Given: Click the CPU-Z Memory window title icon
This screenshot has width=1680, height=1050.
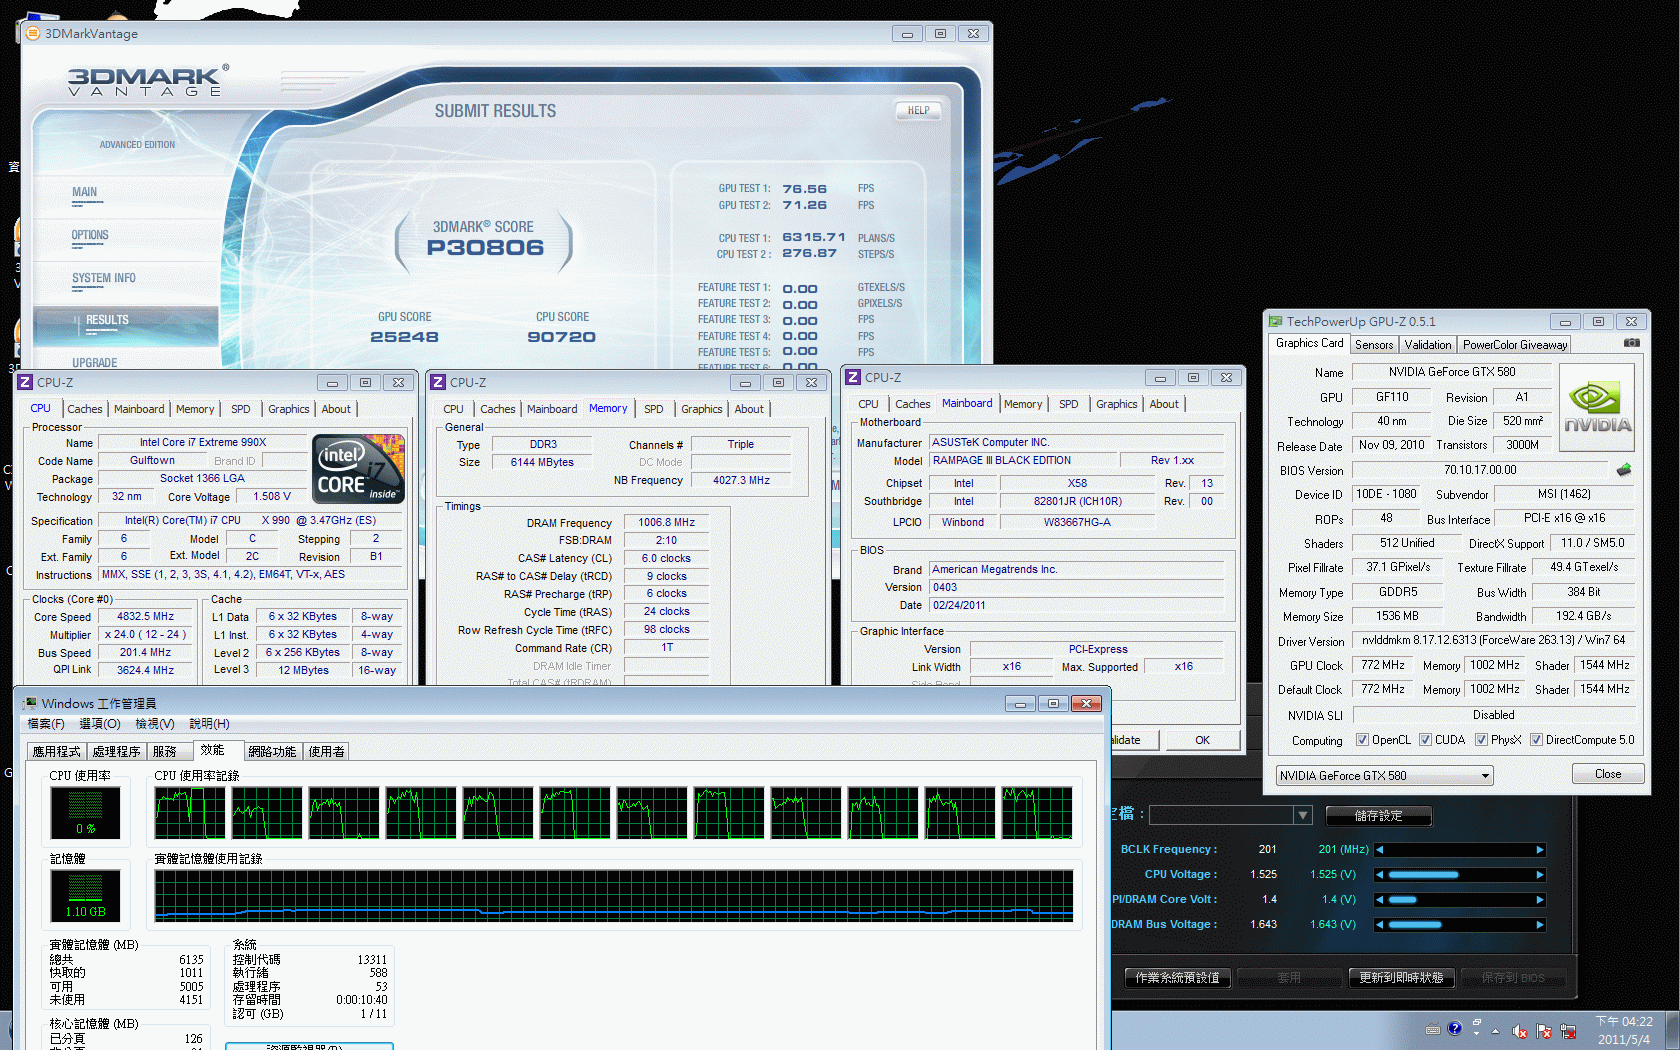Looking at the screenshot, I should tap(438, 382).
